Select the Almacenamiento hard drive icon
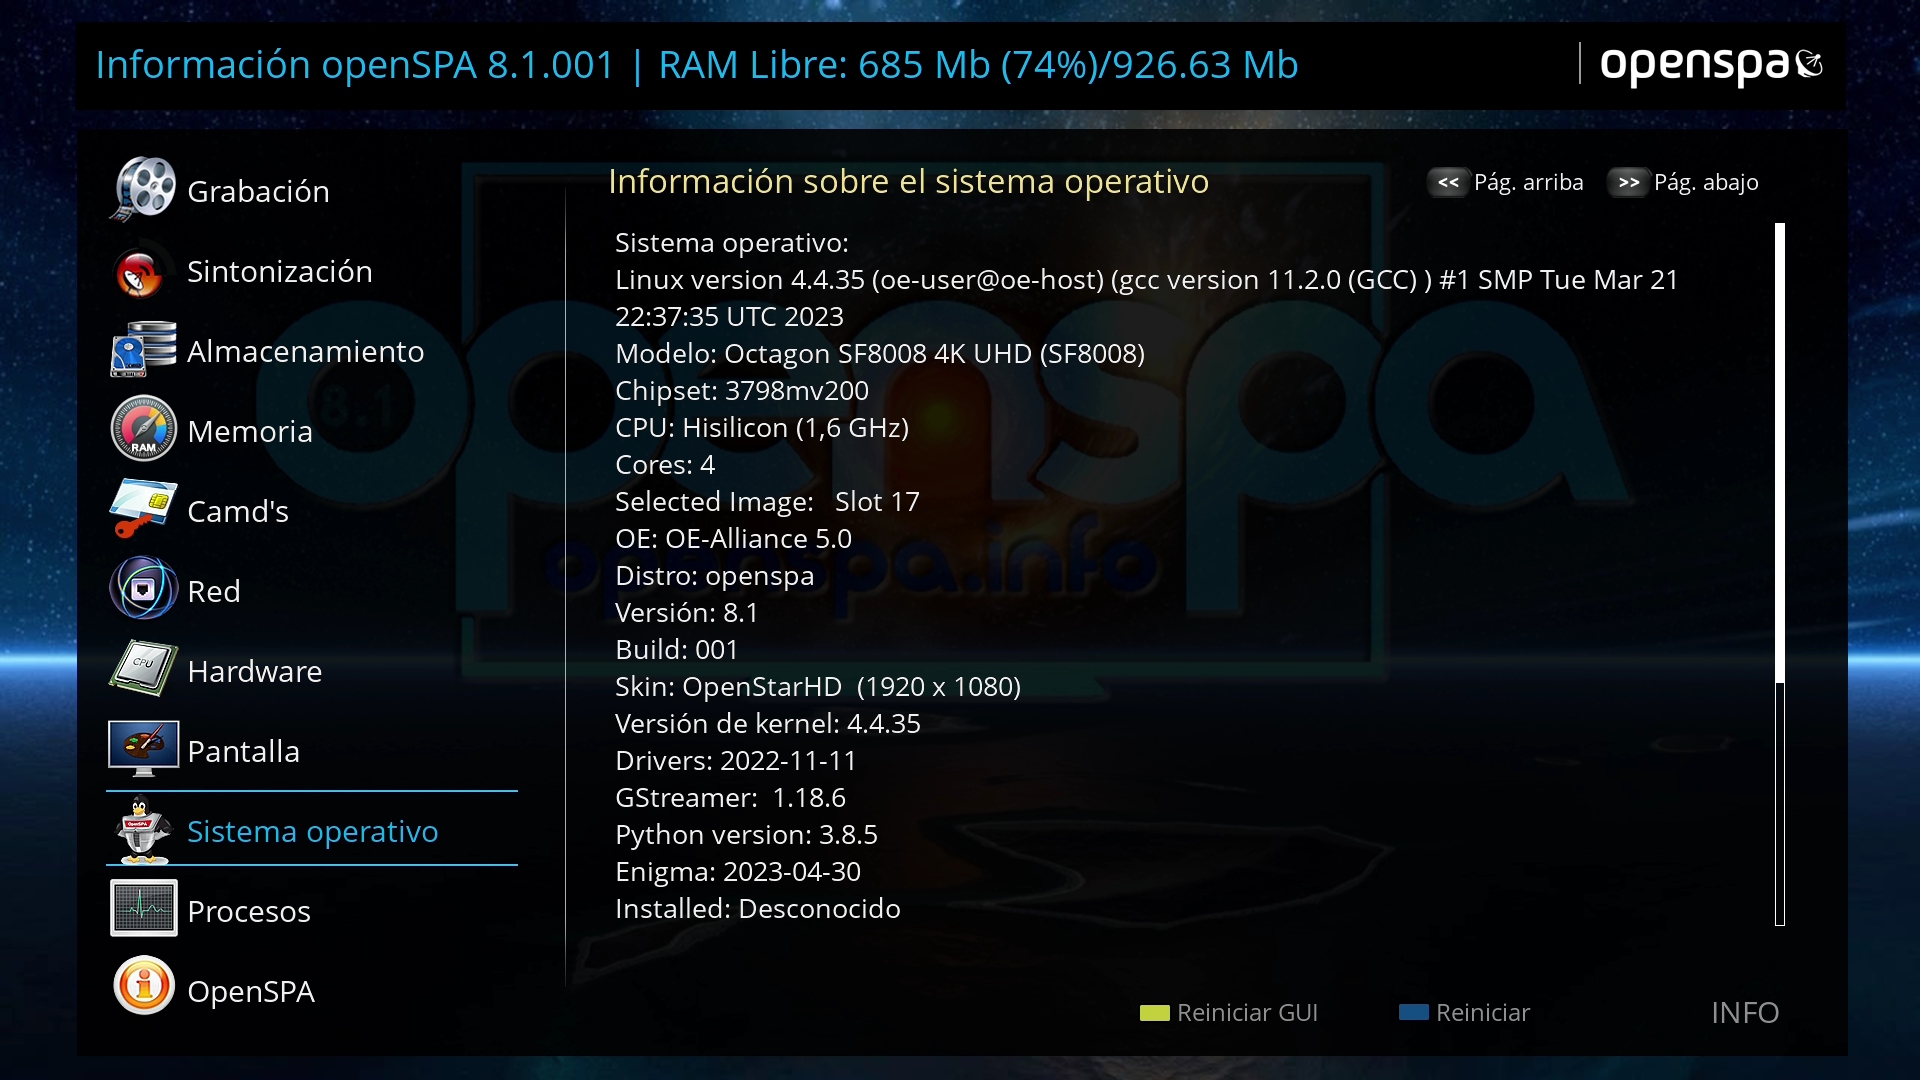The image size is (1920, 1080). tap(143, 350)
